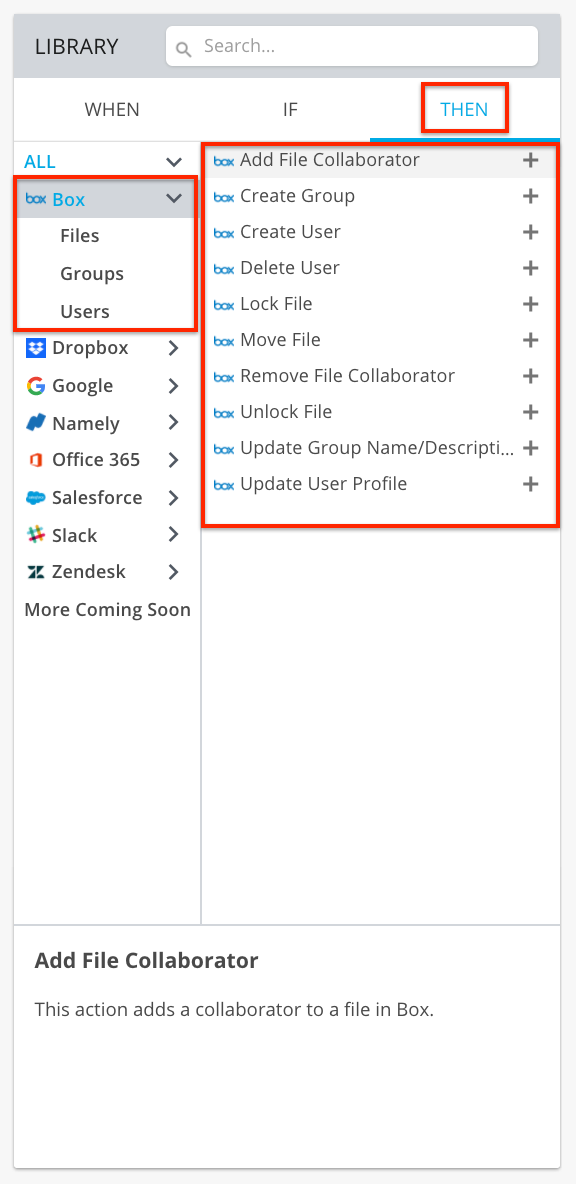Focus the library Search field
The width and height of the screenshot is (576, 1184).
click(x=352, y=46)
